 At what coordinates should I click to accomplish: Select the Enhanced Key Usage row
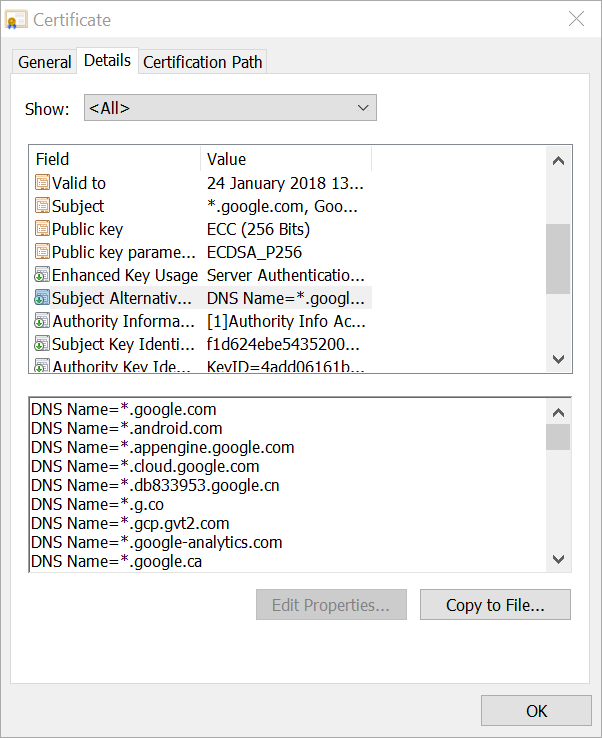click(201, 275)
